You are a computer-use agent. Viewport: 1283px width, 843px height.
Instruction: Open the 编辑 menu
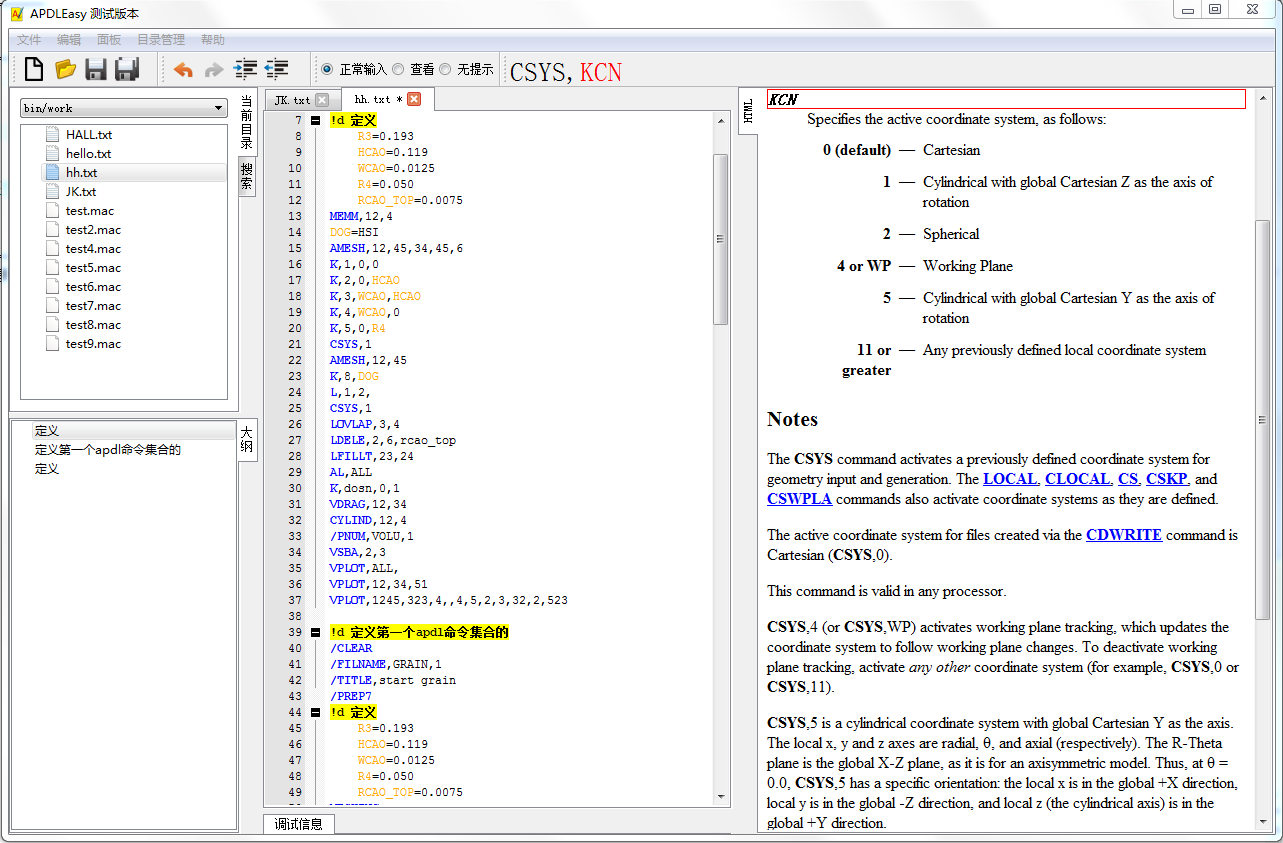point(69,40)
